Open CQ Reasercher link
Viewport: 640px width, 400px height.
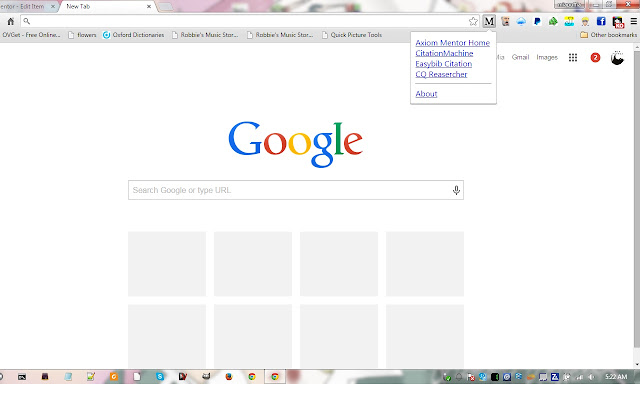click(x=441, y=74)
